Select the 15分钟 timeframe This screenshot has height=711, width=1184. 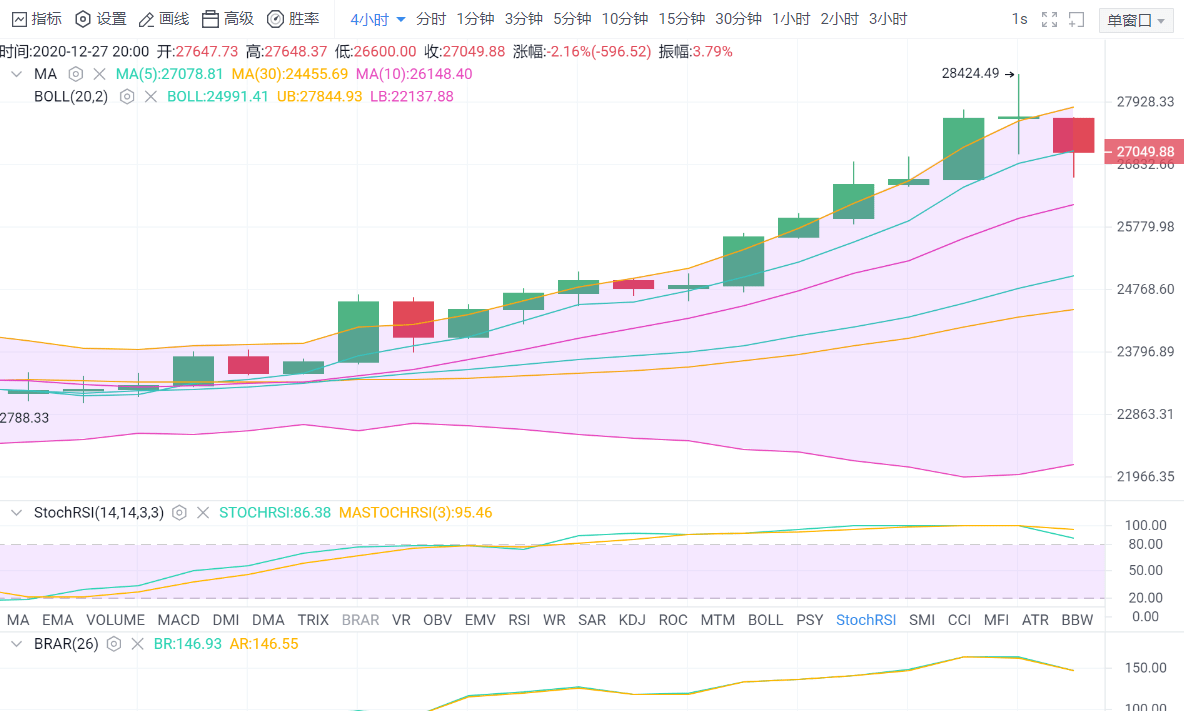click(682, 19)
